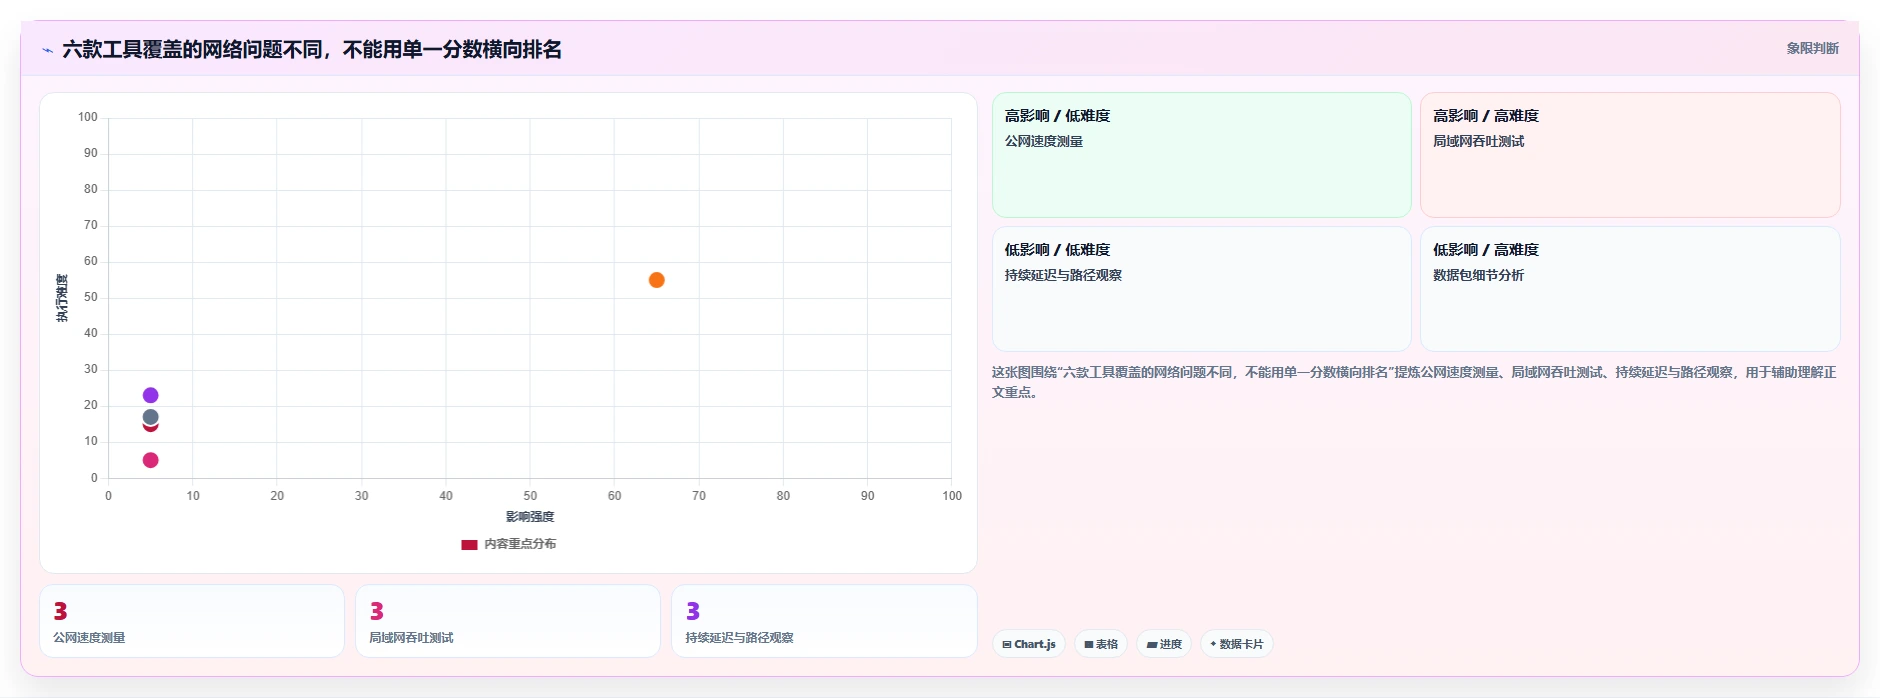Click the x-axis tick label 30
Screen dimensions: 1880x698
point(361,496)
